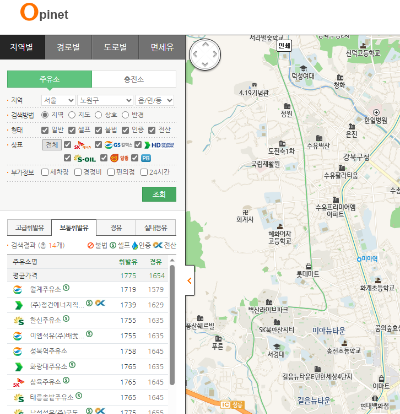This screenshot has width=400, height=414.
Task: Switch to the 도로별 top tab
Action: pyautogui.click(x=115, y=47)
